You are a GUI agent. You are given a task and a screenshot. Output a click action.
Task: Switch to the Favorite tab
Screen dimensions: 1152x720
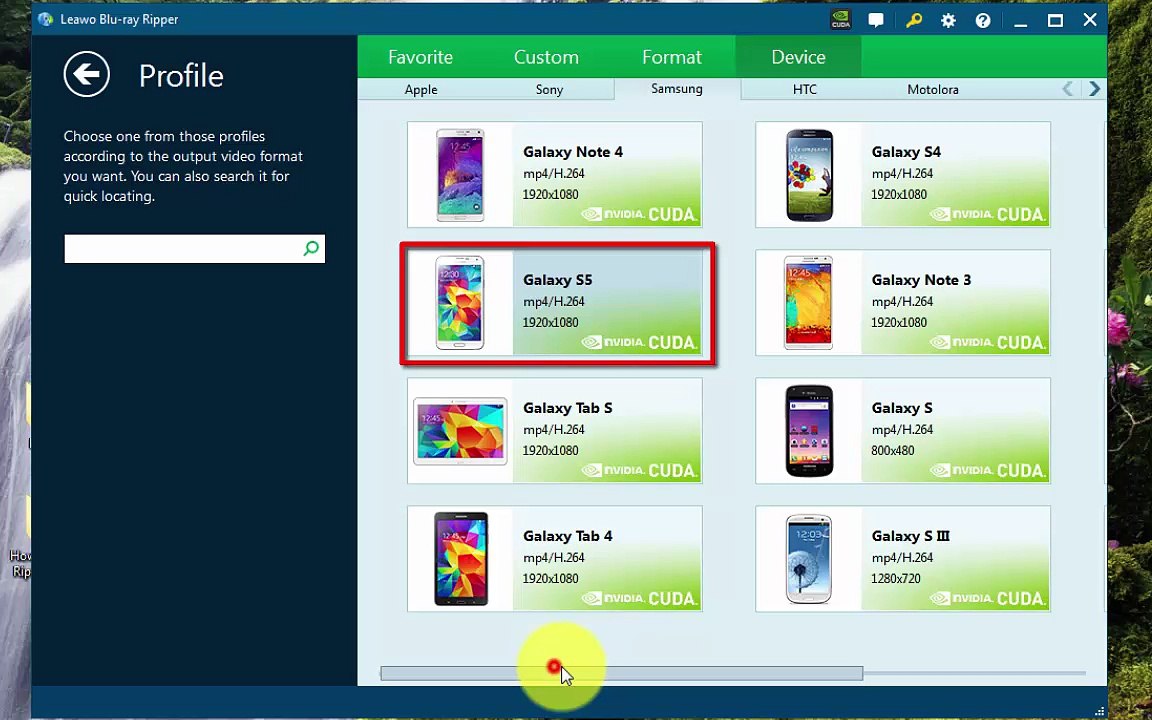tap(420, 57)
